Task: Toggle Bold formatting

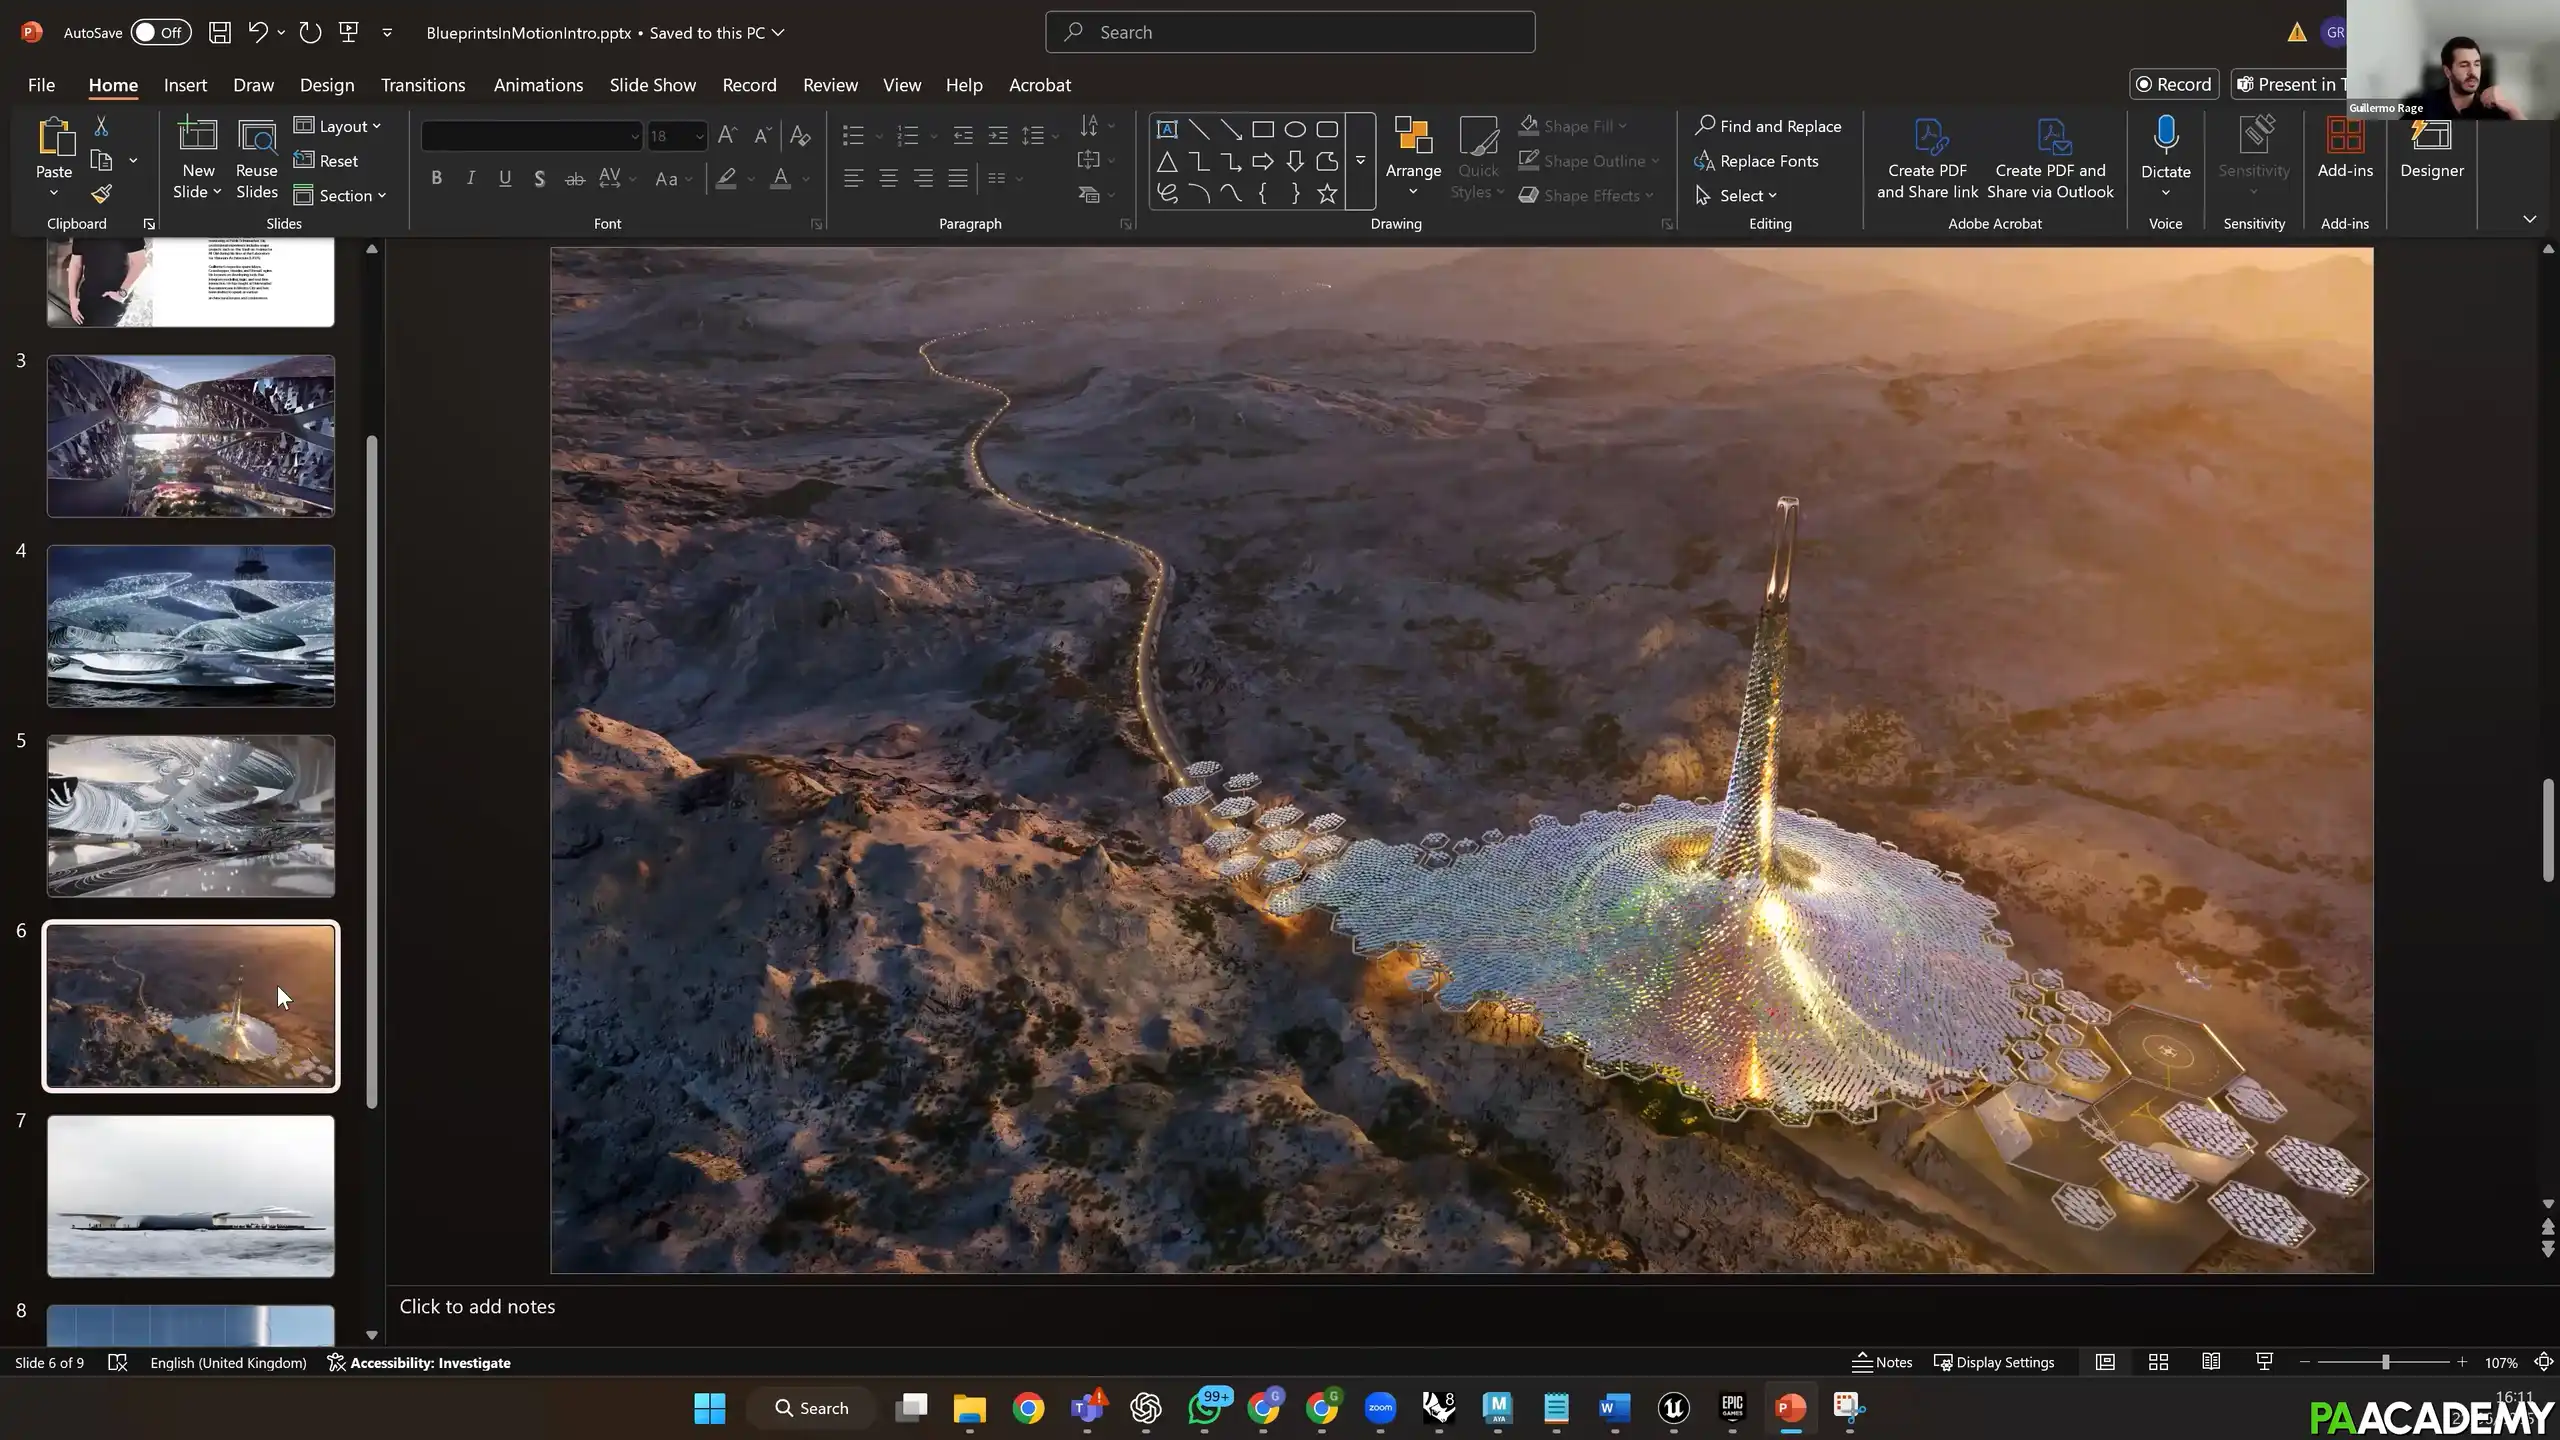Action: [436, 178]
